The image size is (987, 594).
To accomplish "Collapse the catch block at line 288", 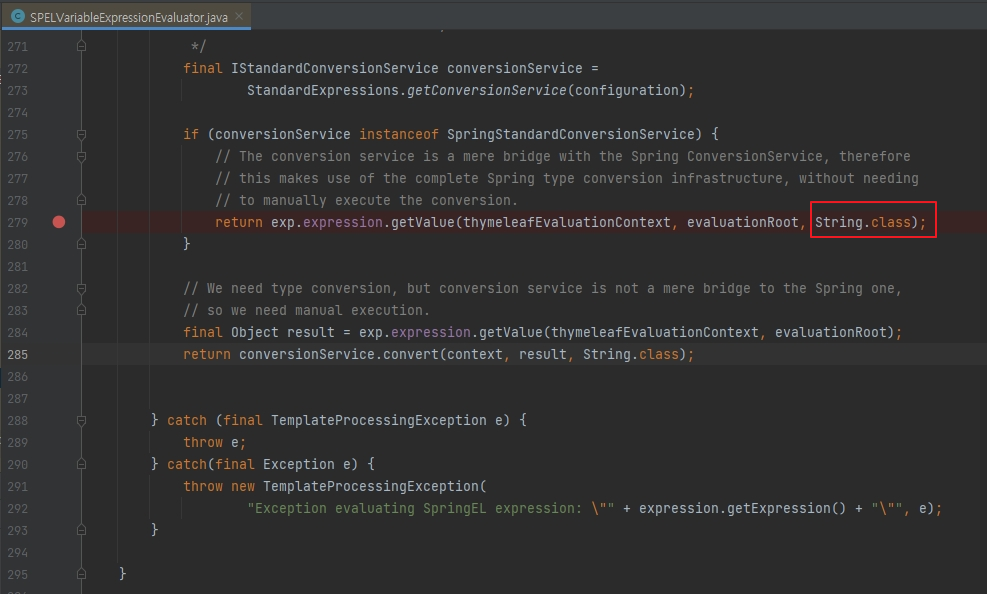I will click(81, 420).
